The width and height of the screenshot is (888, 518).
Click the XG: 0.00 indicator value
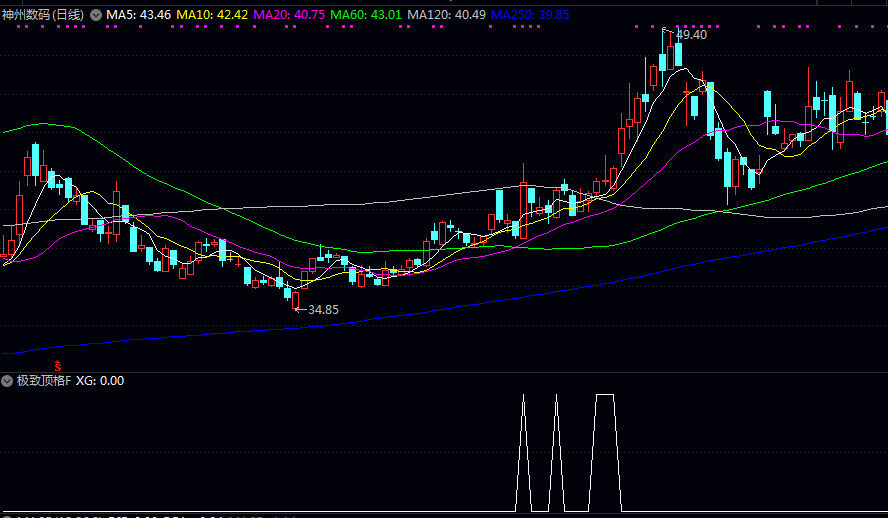[x=100, y=381]
